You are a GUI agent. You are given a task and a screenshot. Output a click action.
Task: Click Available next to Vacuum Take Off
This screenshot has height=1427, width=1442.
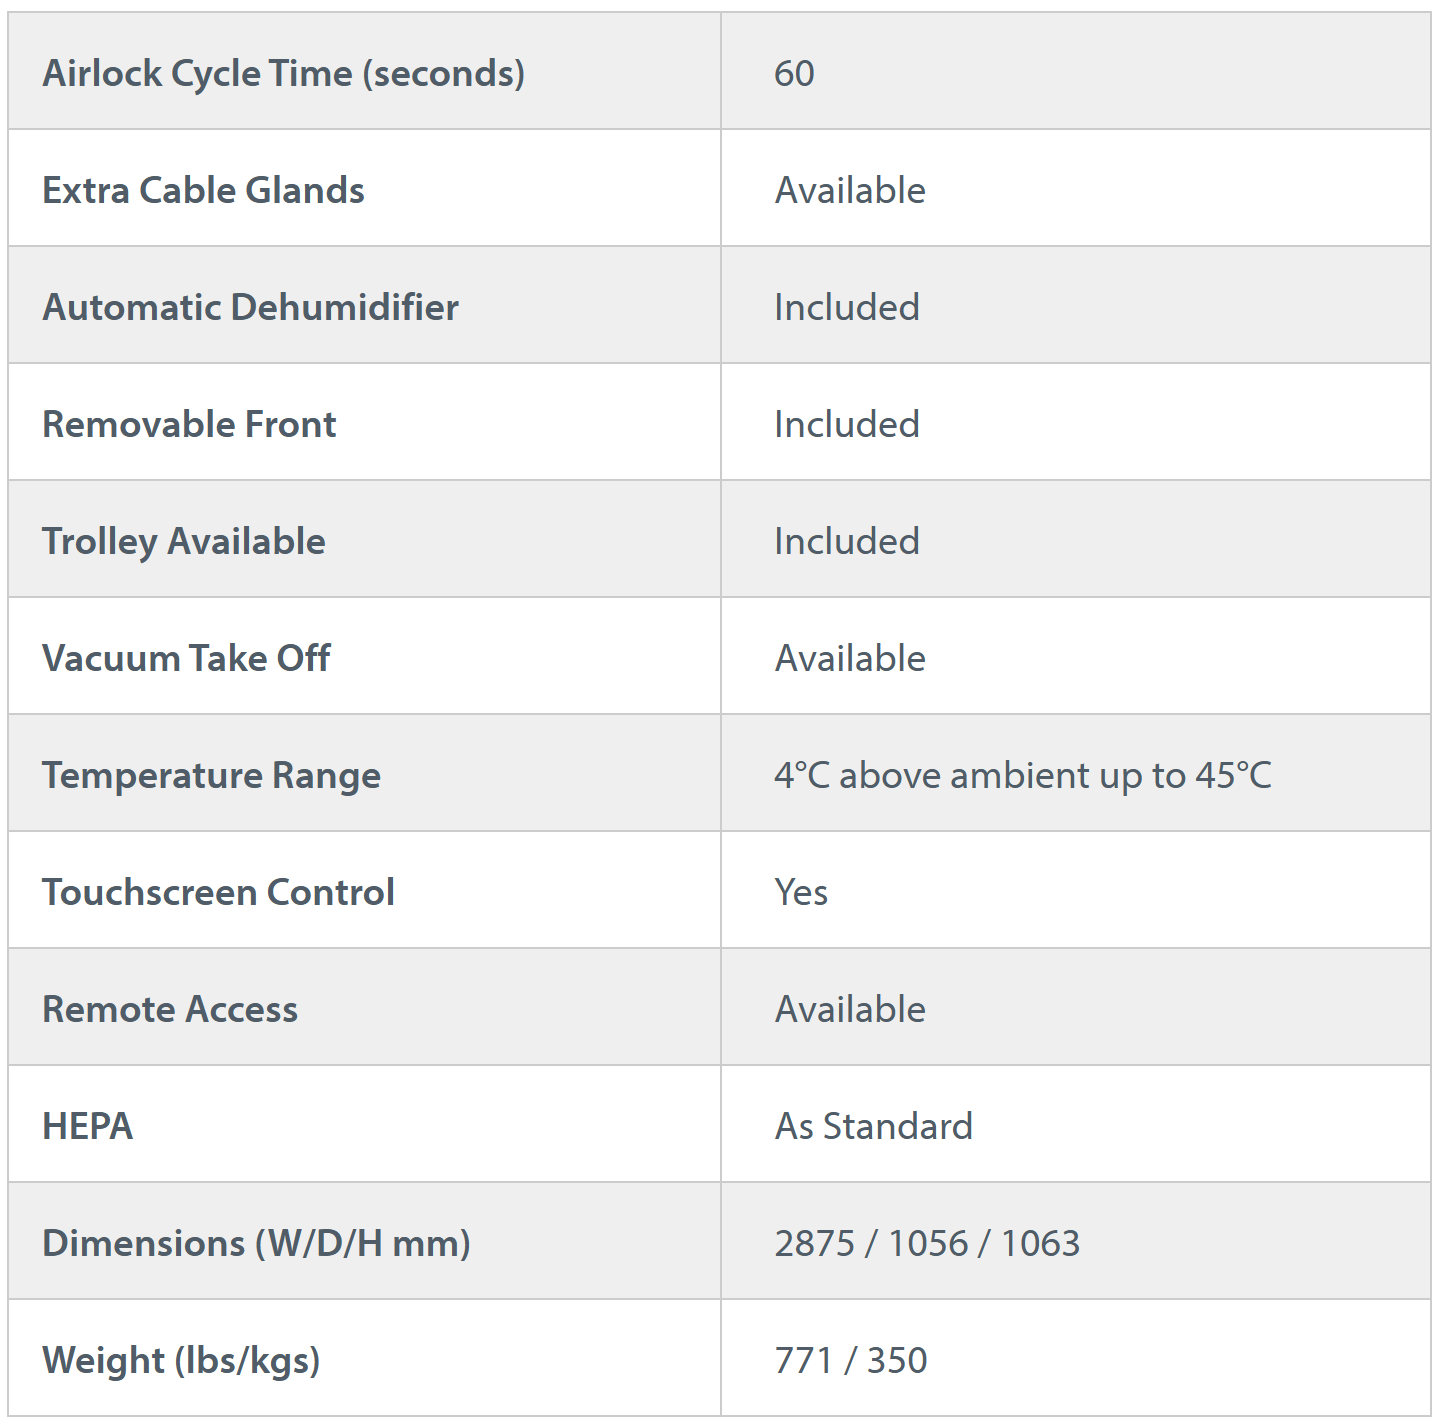[x=850, y=658]
